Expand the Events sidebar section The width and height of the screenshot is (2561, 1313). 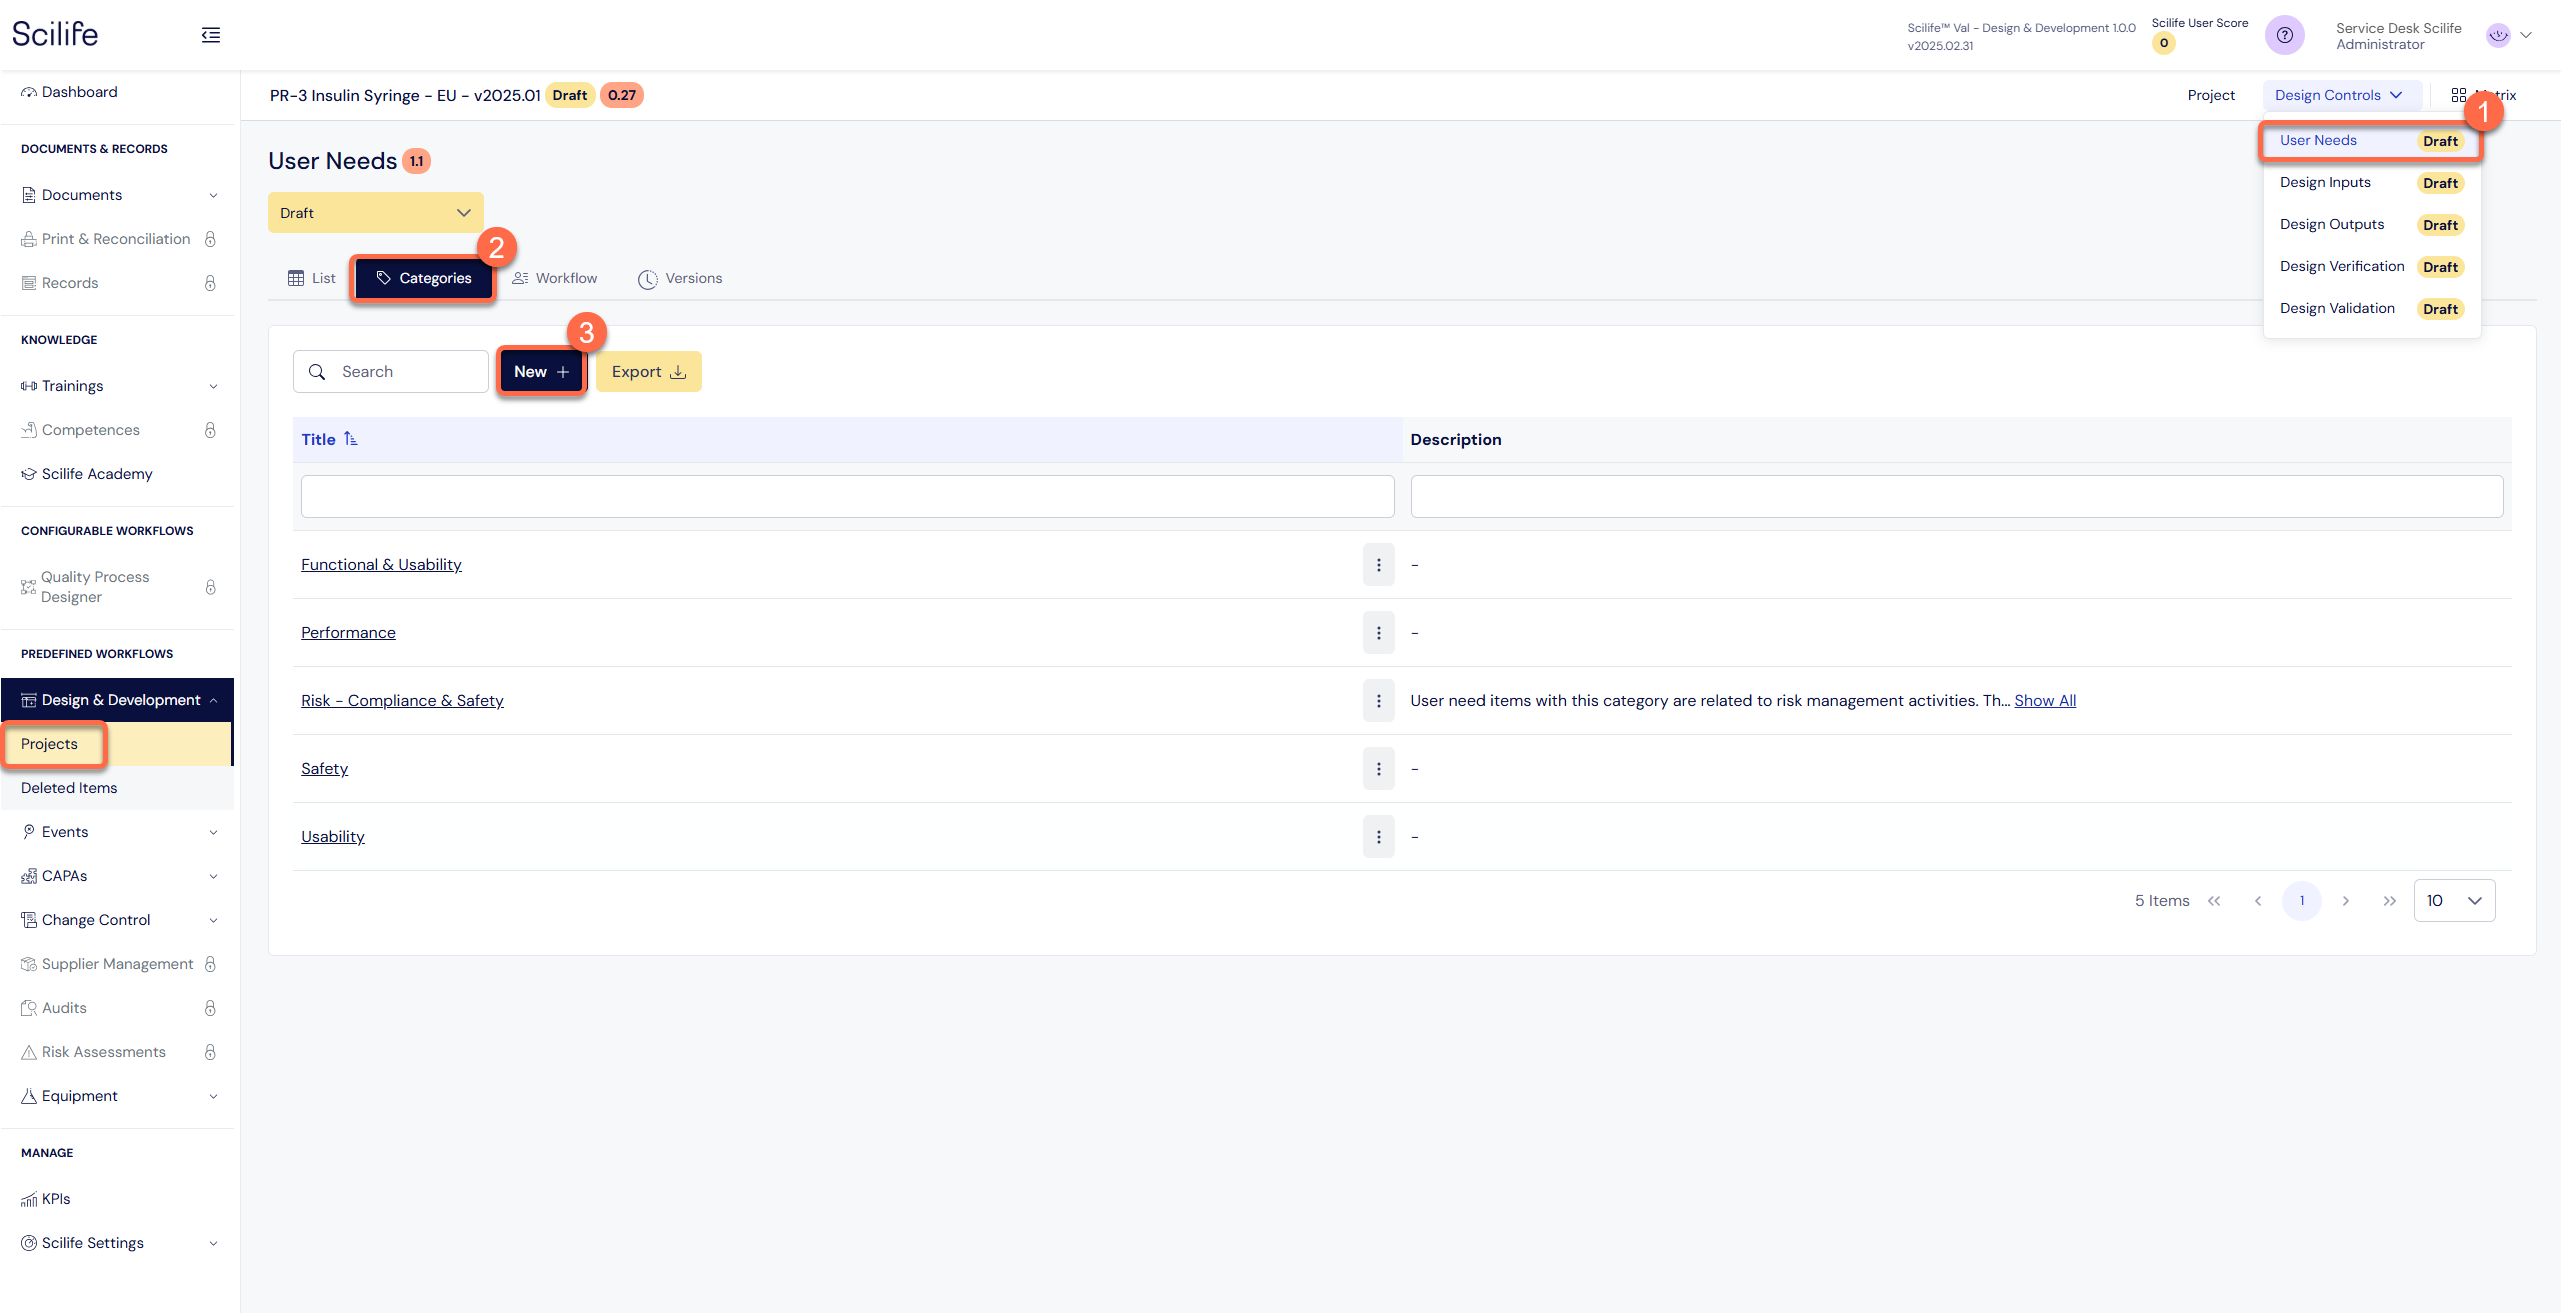point(120,832)
